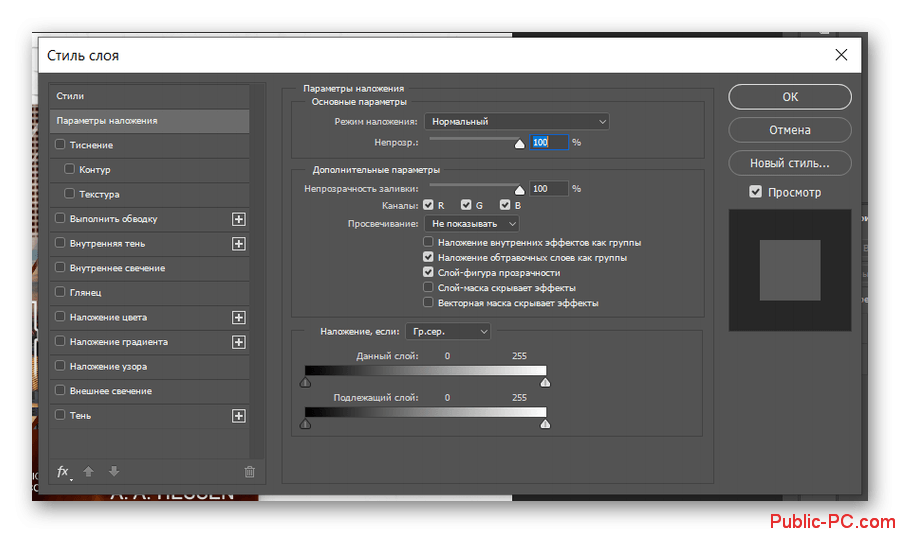Viewport: 900px width, 533px height.
Task: Enable the Наложение цвета checkbox
Action: [x=60, y=316]
